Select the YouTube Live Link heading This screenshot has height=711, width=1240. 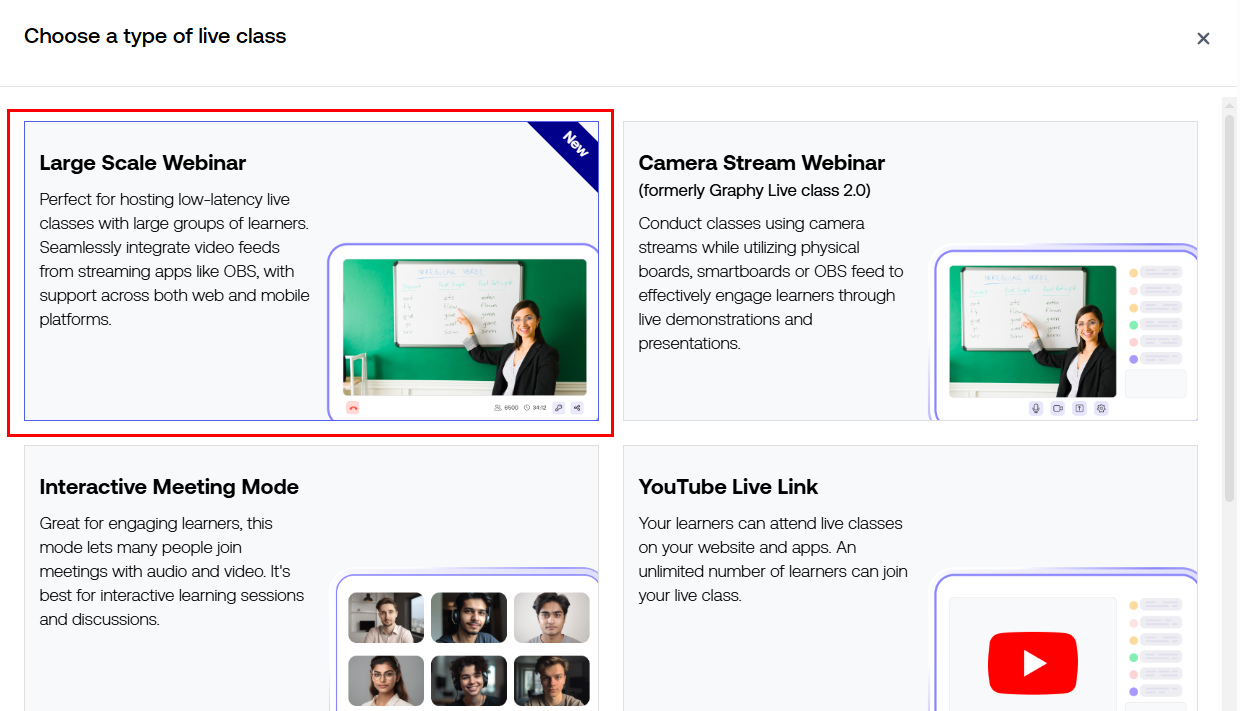click(728, 487)
